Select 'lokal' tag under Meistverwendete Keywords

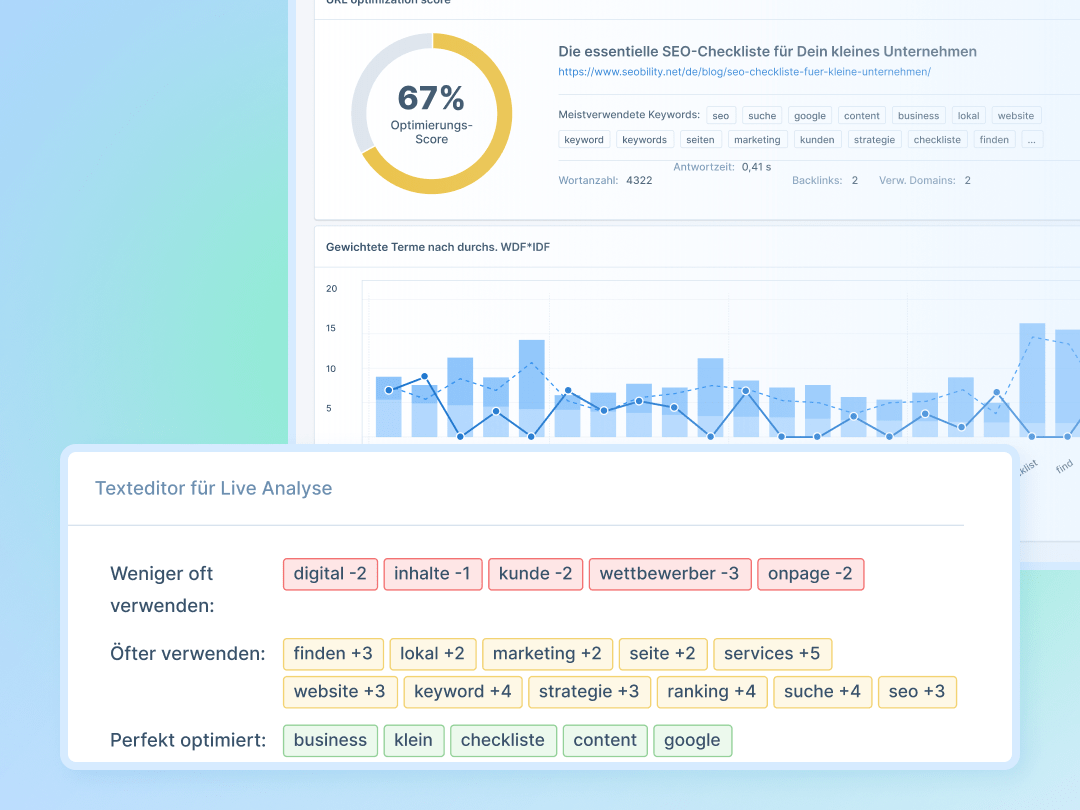coord(968,116)
